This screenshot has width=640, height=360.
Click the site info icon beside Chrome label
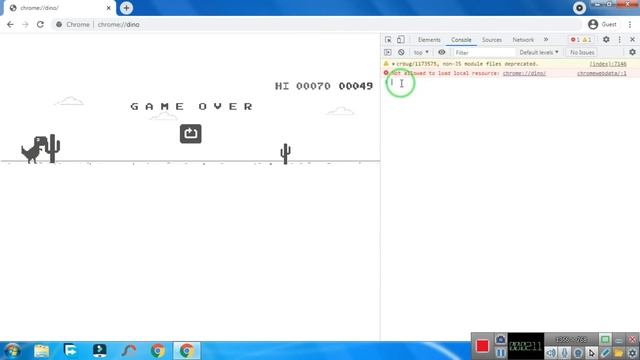[x=59, y=24]
